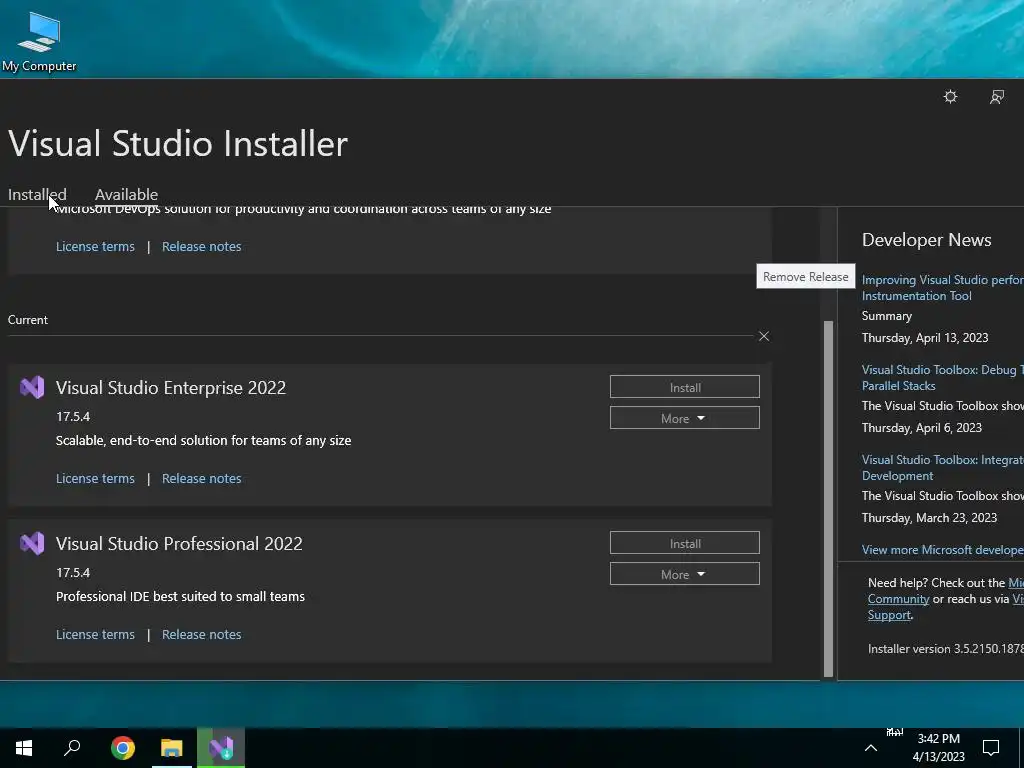Open Release notes under the DevOps product
The height and width of the screenshot is (768, 1024).
[202, 247]
